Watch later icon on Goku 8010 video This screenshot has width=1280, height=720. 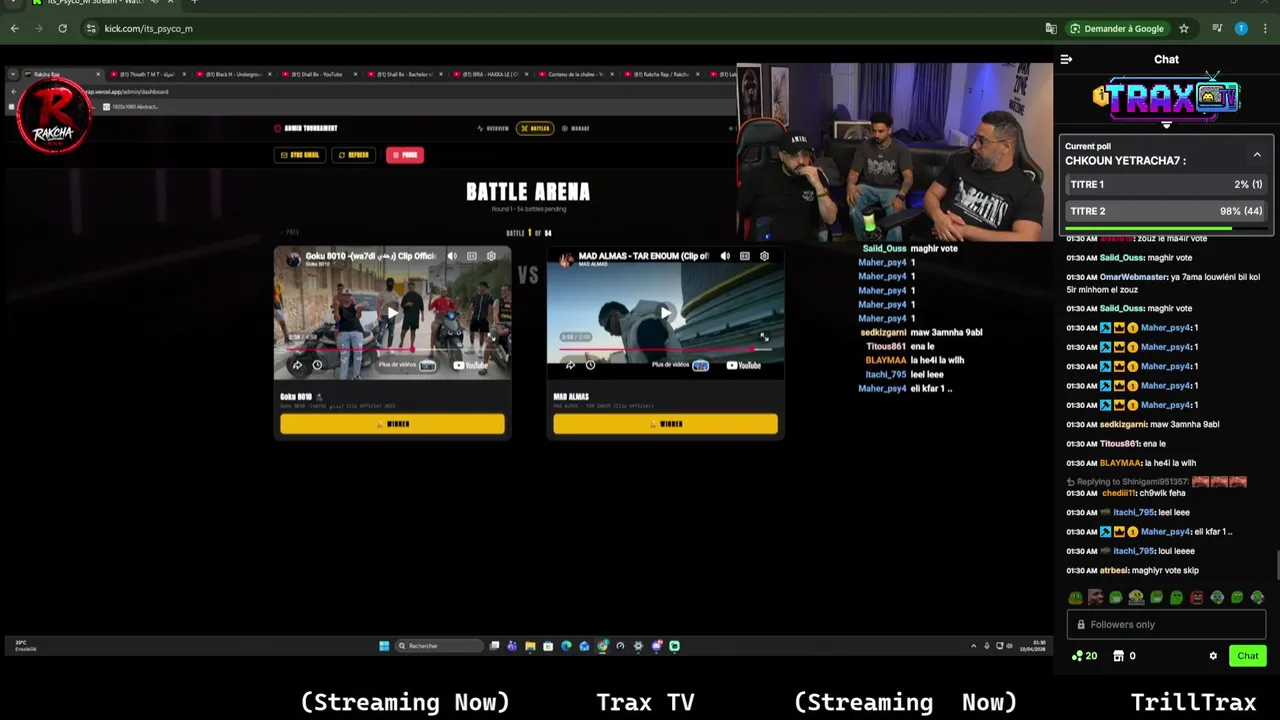(317, 365)
